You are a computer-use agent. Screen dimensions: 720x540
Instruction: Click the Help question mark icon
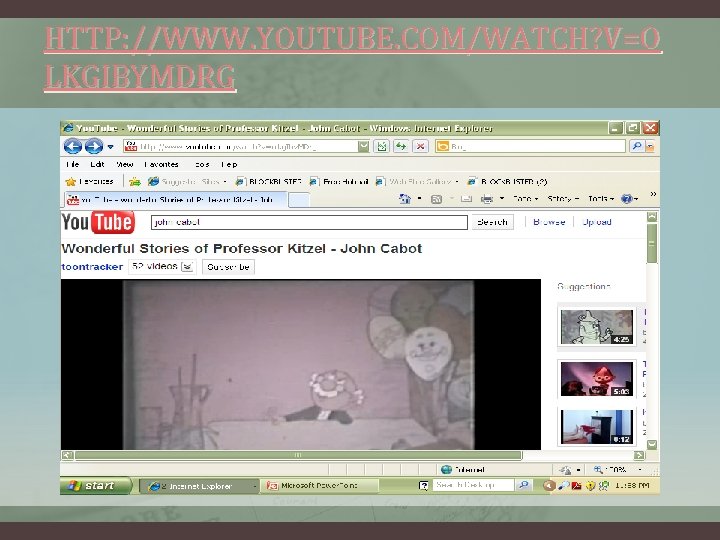click(x=626, y=199)
